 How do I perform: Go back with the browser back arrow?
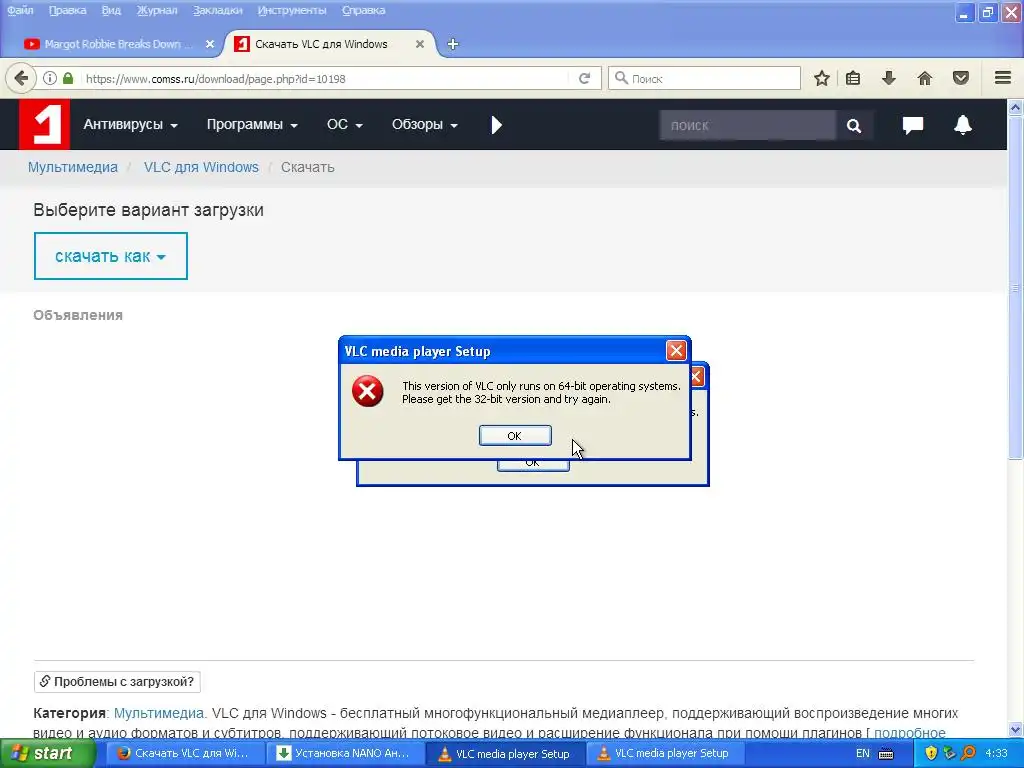[21, 78]
